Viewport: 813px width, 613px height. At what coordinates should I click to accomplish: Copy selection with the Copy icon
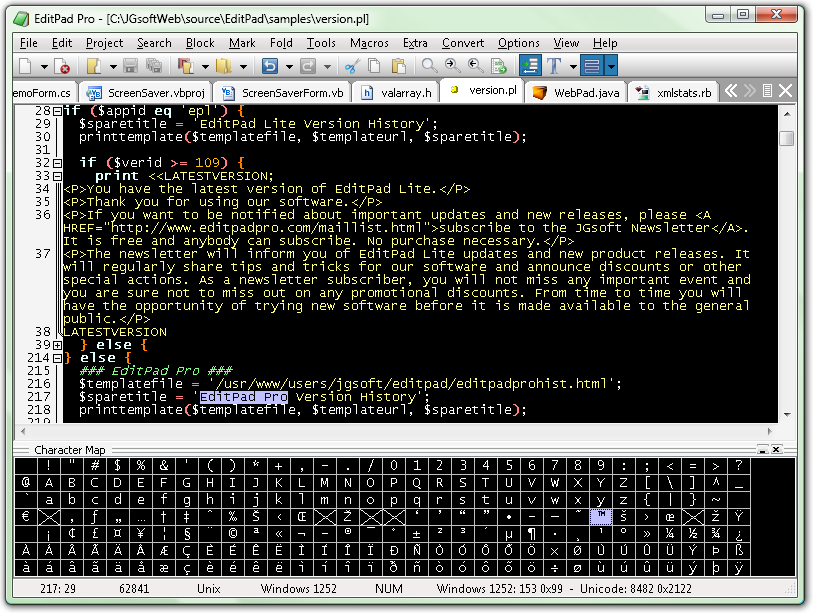(374, 66)
